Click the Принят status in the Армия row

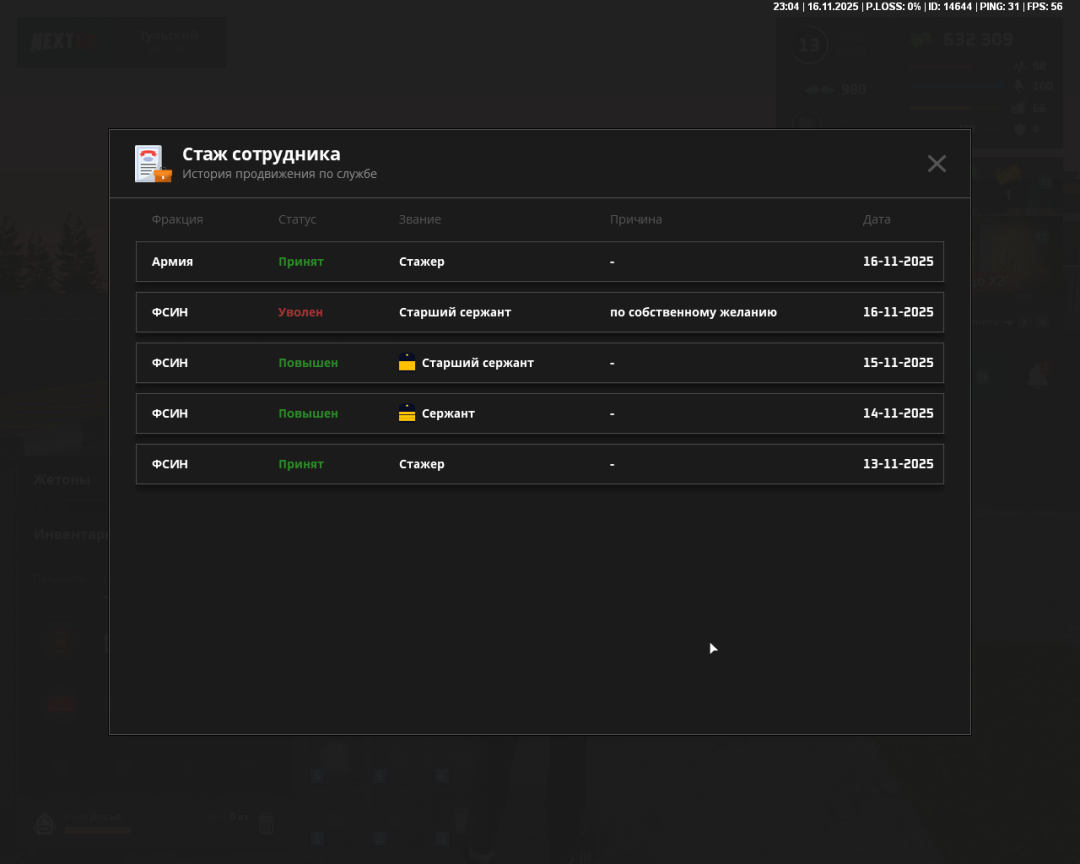click(x=301, y=262)
